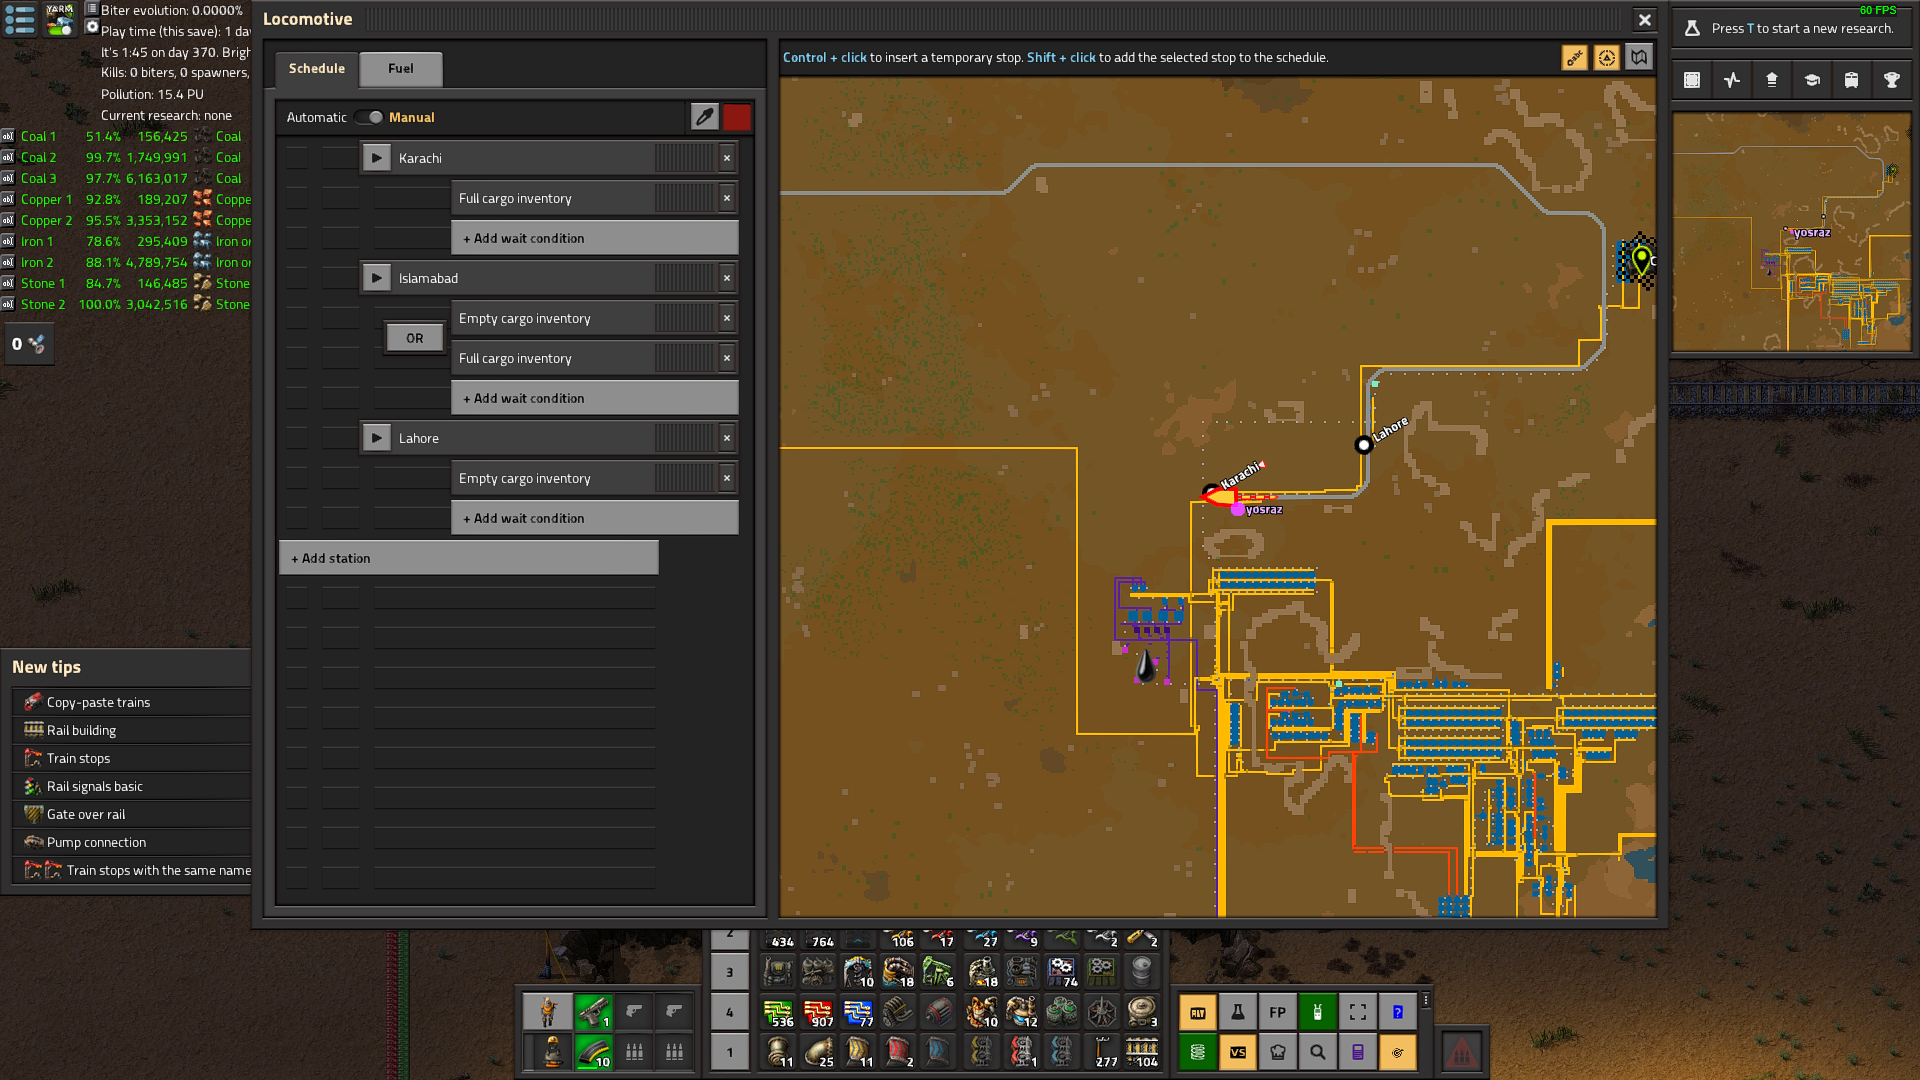Click the research flask notification icon
The image size is (1920, 1080).
pos(1692,29)
